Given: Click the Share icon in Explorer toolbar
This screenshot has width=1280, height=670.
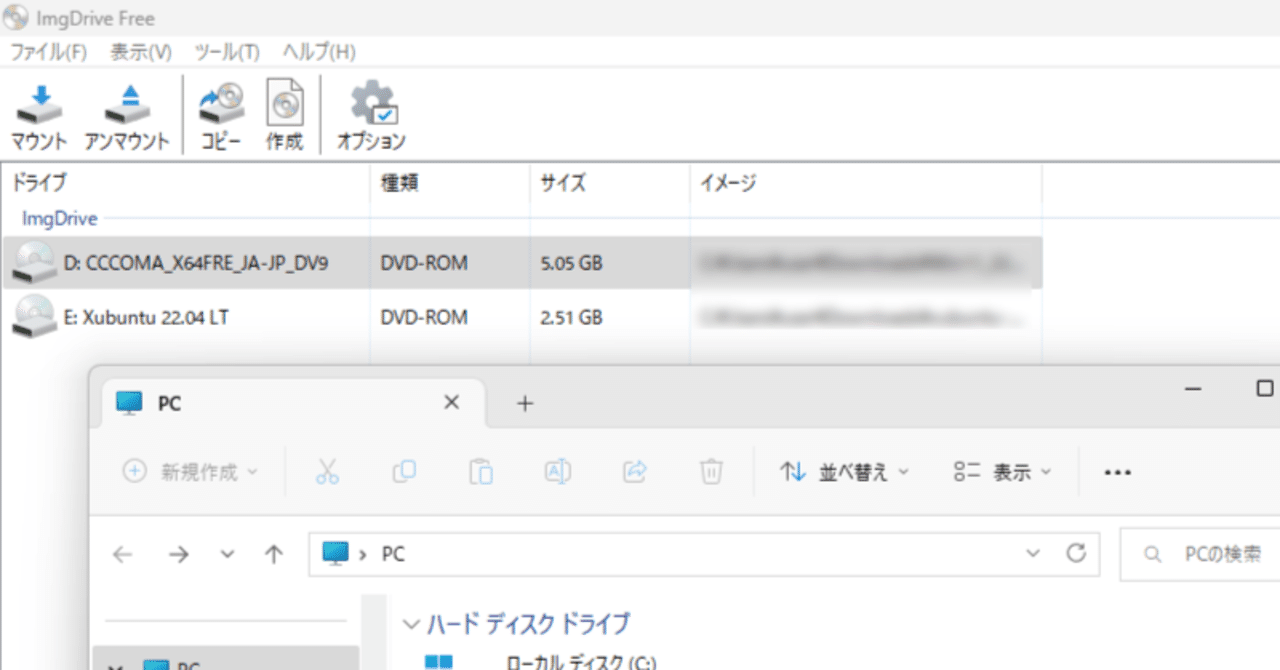Looking at the screenshot, I should point(634,471).
